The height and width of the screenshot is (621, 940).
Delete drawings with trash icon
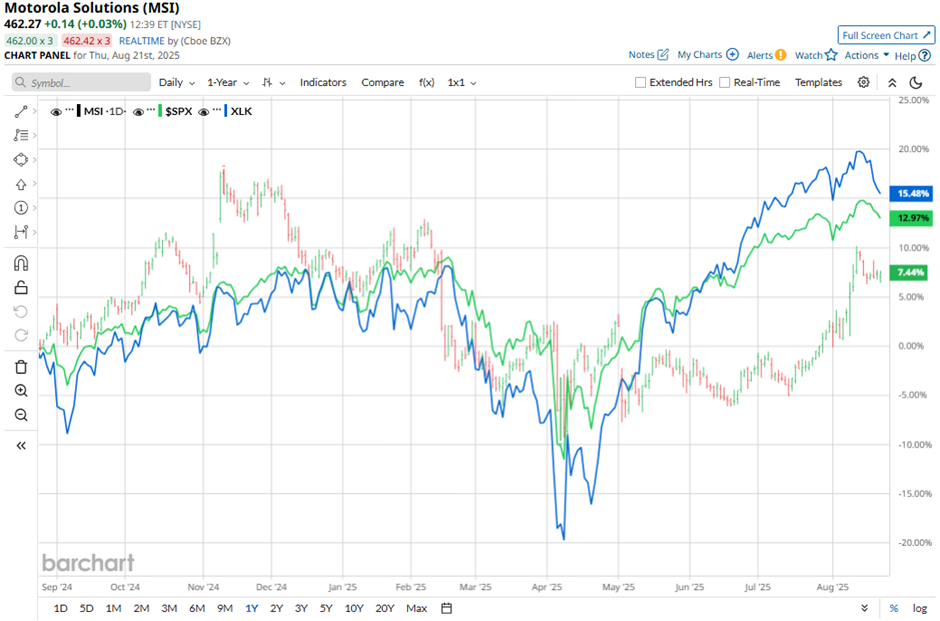[20, 367]
